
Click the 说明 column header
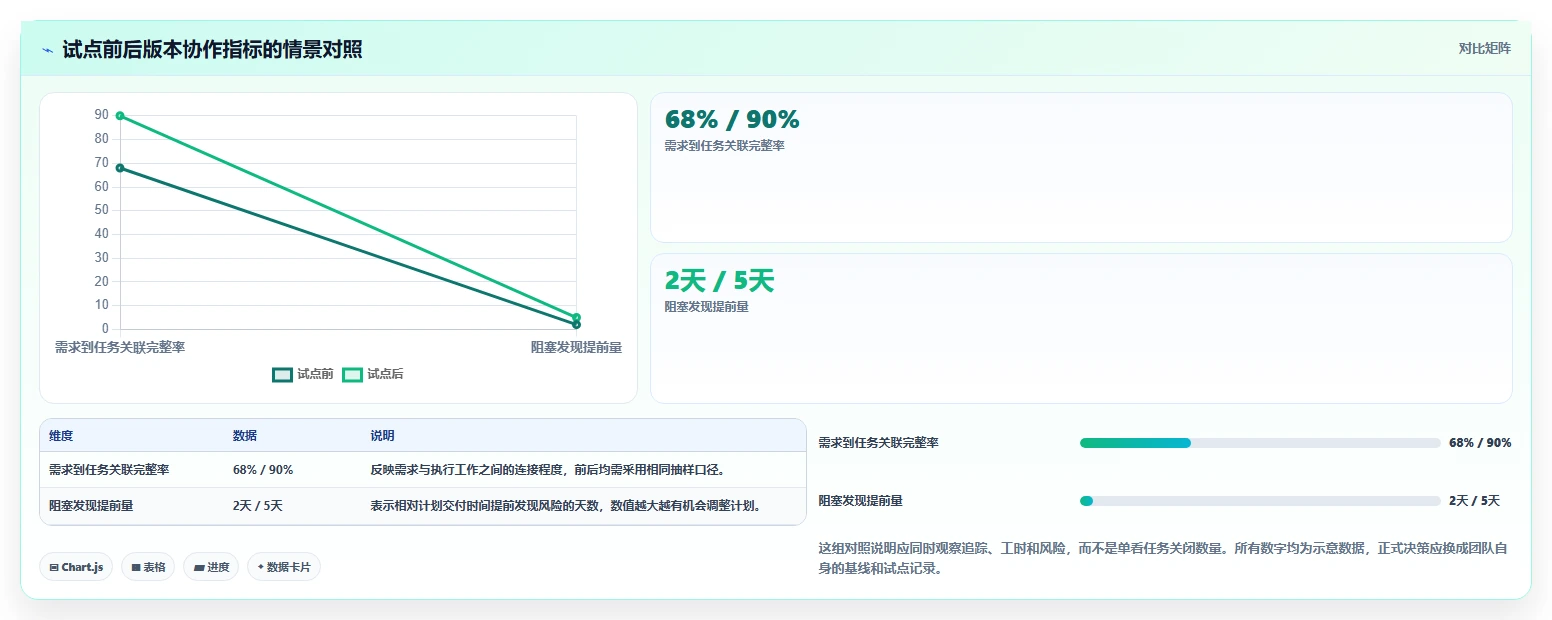[x=382, y=436]
